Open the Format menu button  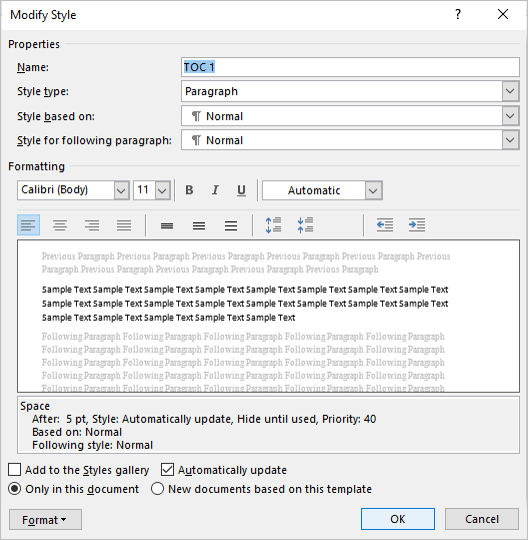coord(45,519)
